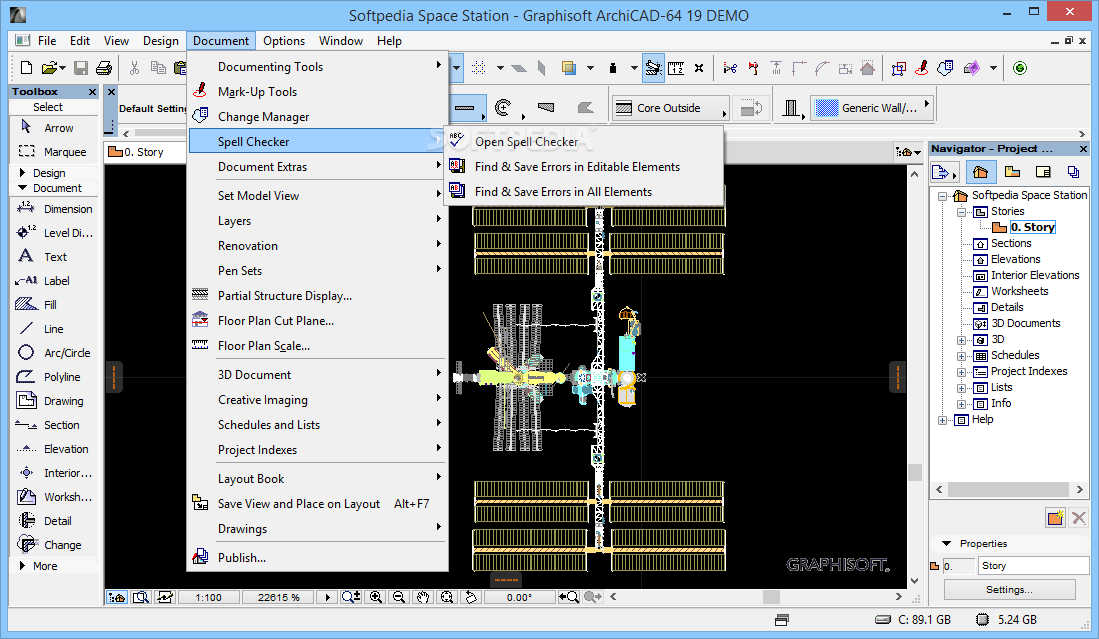This screenshot has width=1099, height=639.
Task: Select the Text tool
Action: [x=54, y=257]
